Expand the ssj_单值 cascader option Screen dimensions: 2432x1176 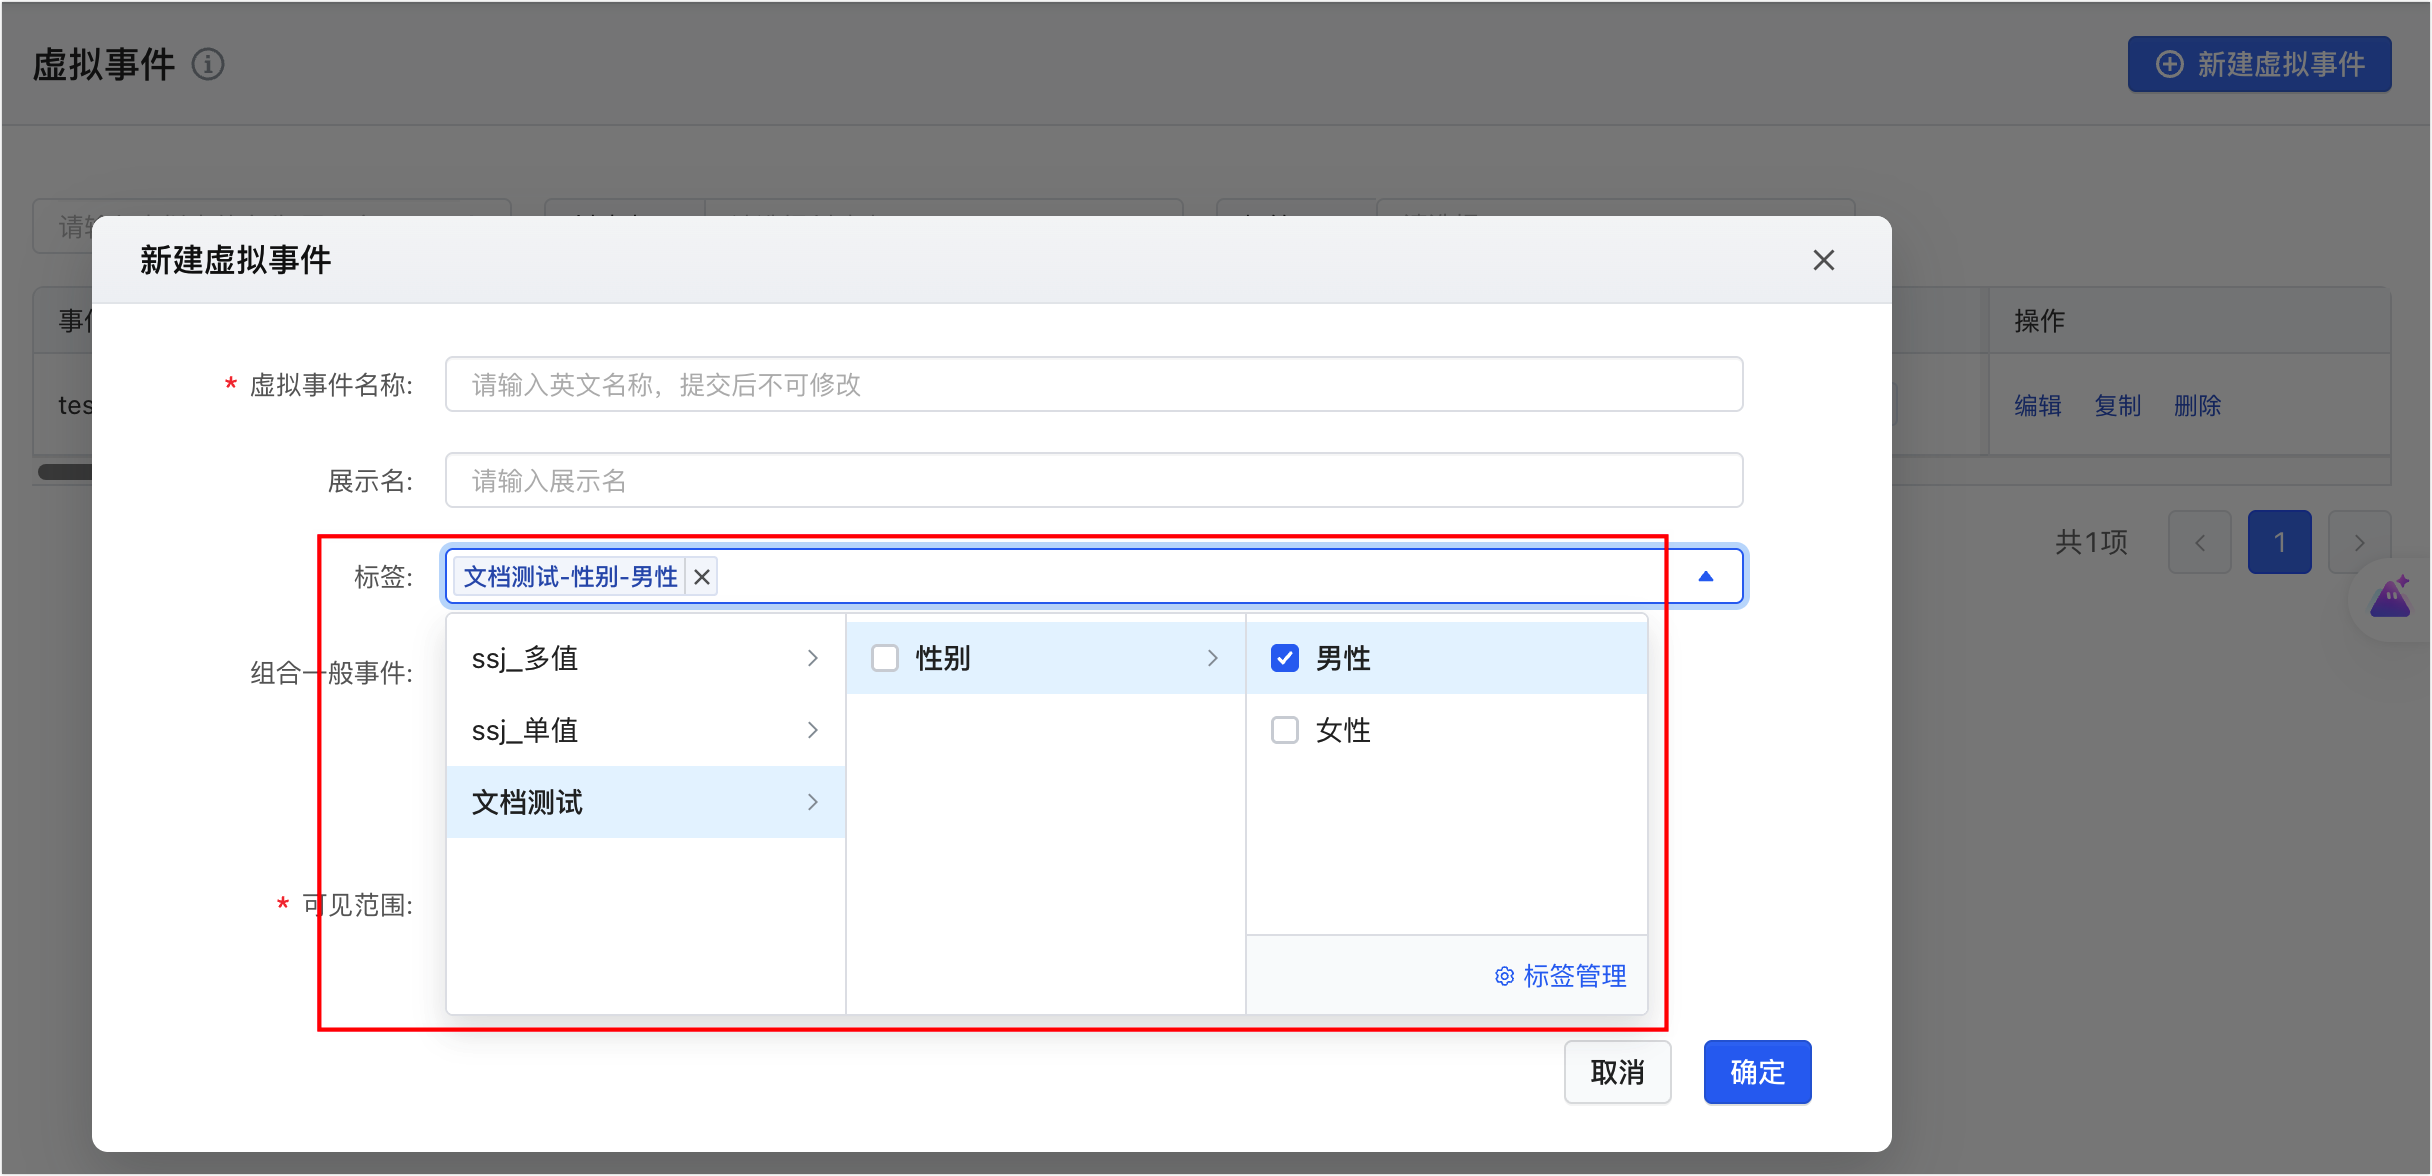(646, 730)
